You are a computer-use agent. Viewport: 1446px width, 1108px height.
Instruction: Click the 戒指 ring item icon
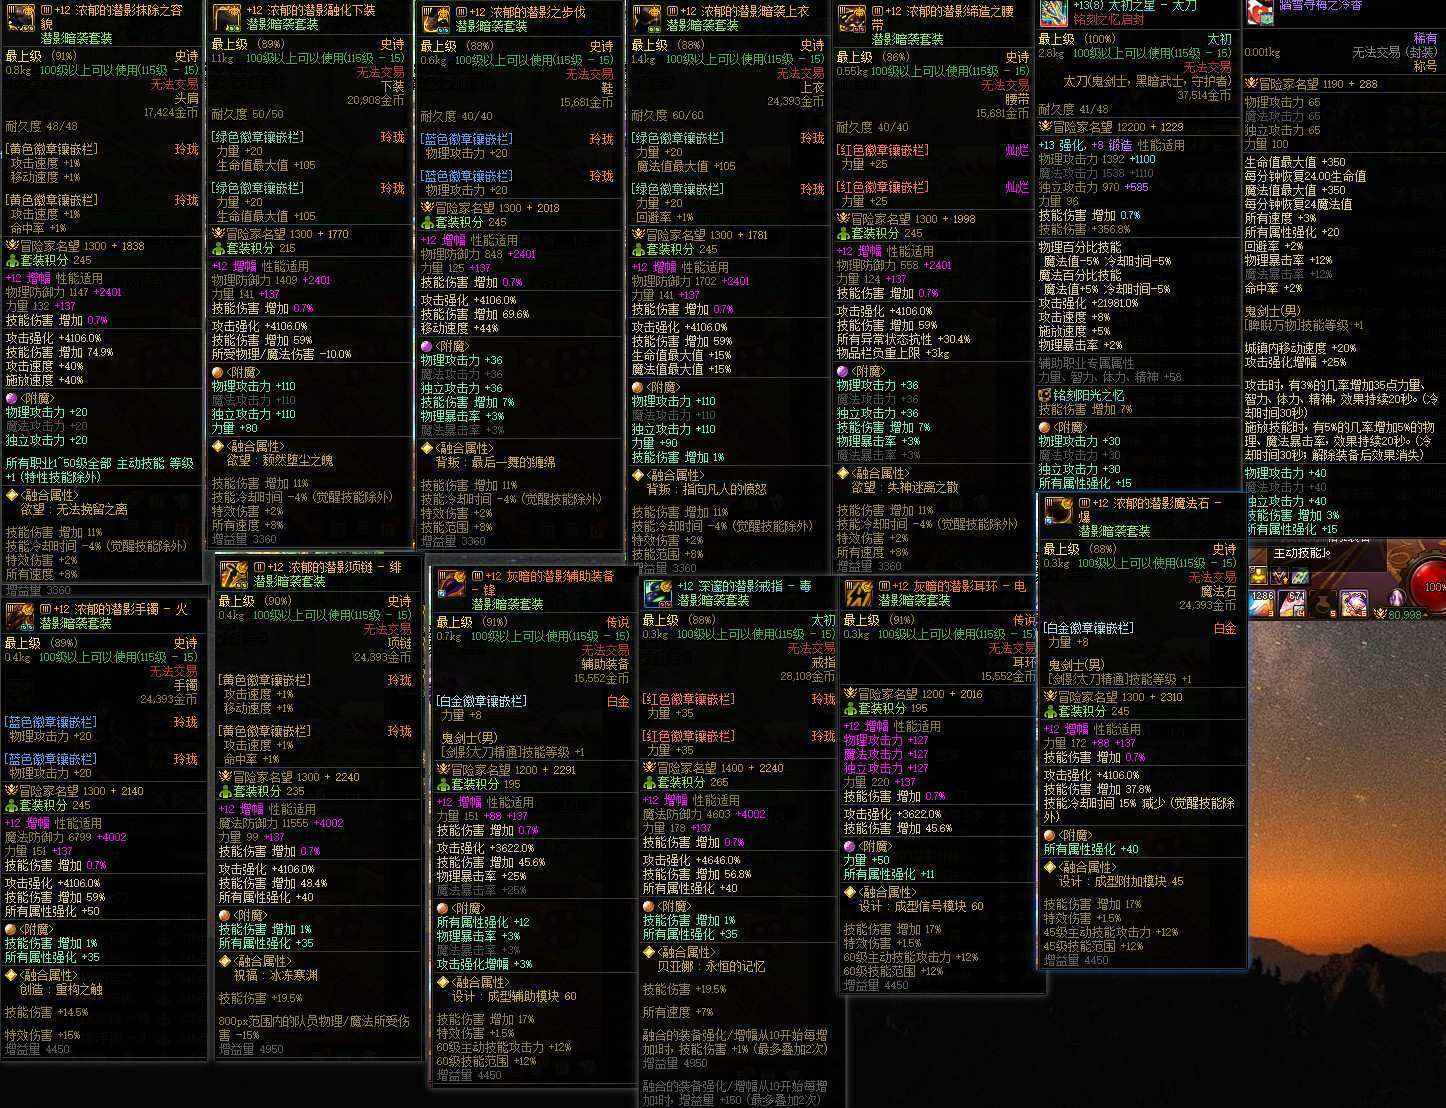(657, 593)
